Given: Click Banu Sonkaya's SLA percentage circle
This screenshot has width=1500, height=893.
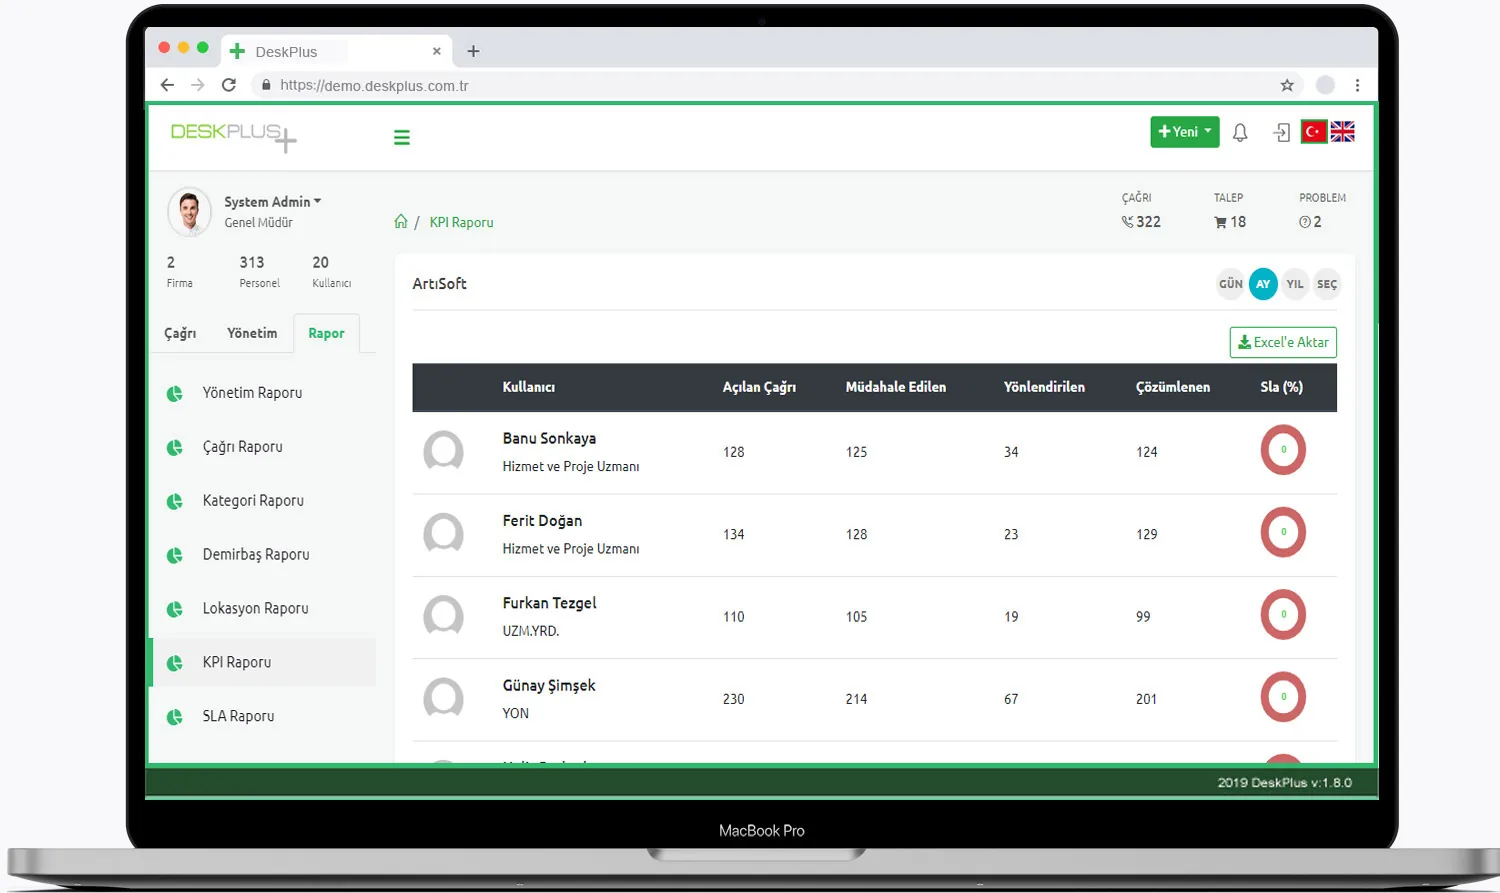Looking at the screenshot, I should tap(1283, 450).
